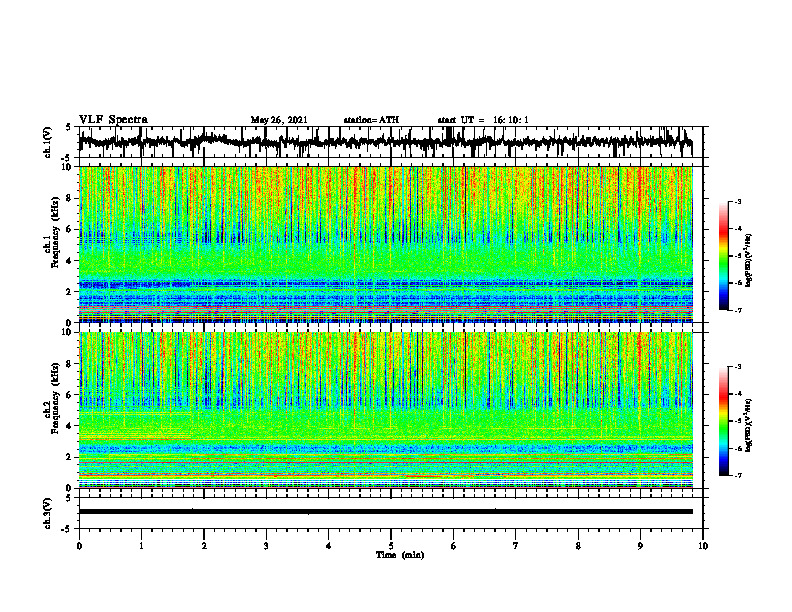This screenshot has width=792, height=612.
Task: Click the "start UT = 16:10: 1" text
Action: tap(483, 120)
